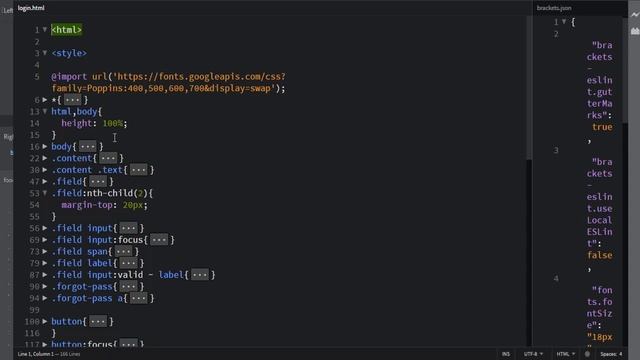The image size is (640, 360).
Task: Click the 'false' value in brackets.json
Action: 600,255
